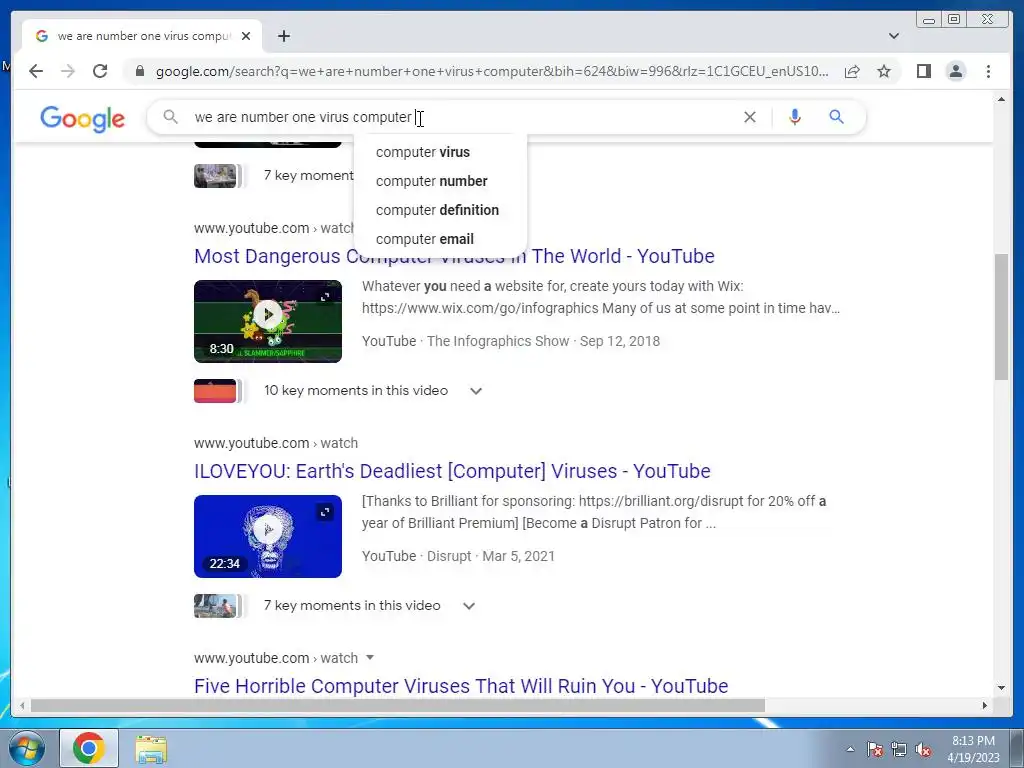Go to Google home via the logo
This screenshot has height=768, width=1024.
82,118
